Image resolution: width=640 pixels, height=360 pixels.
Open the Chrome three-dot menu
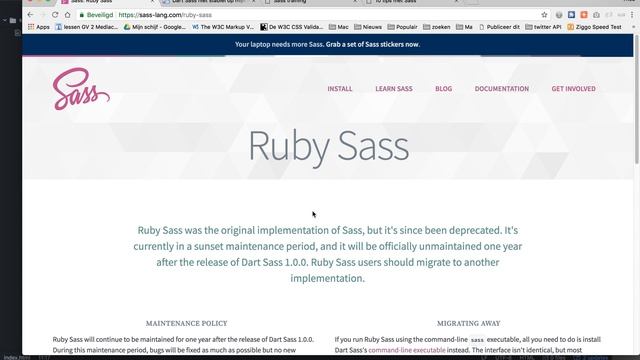click(632, 15)
